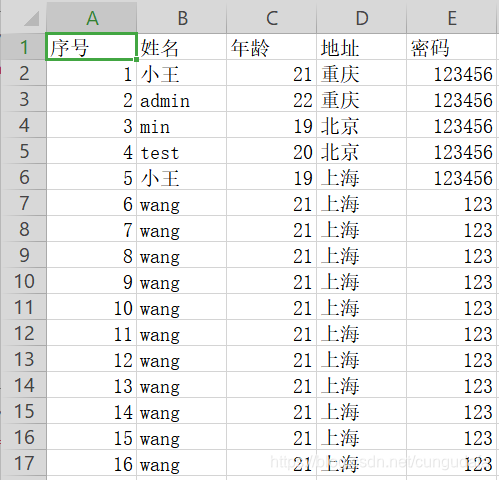
Task: Select the cell containing min in row 4
Action: (x=182, y=125)
